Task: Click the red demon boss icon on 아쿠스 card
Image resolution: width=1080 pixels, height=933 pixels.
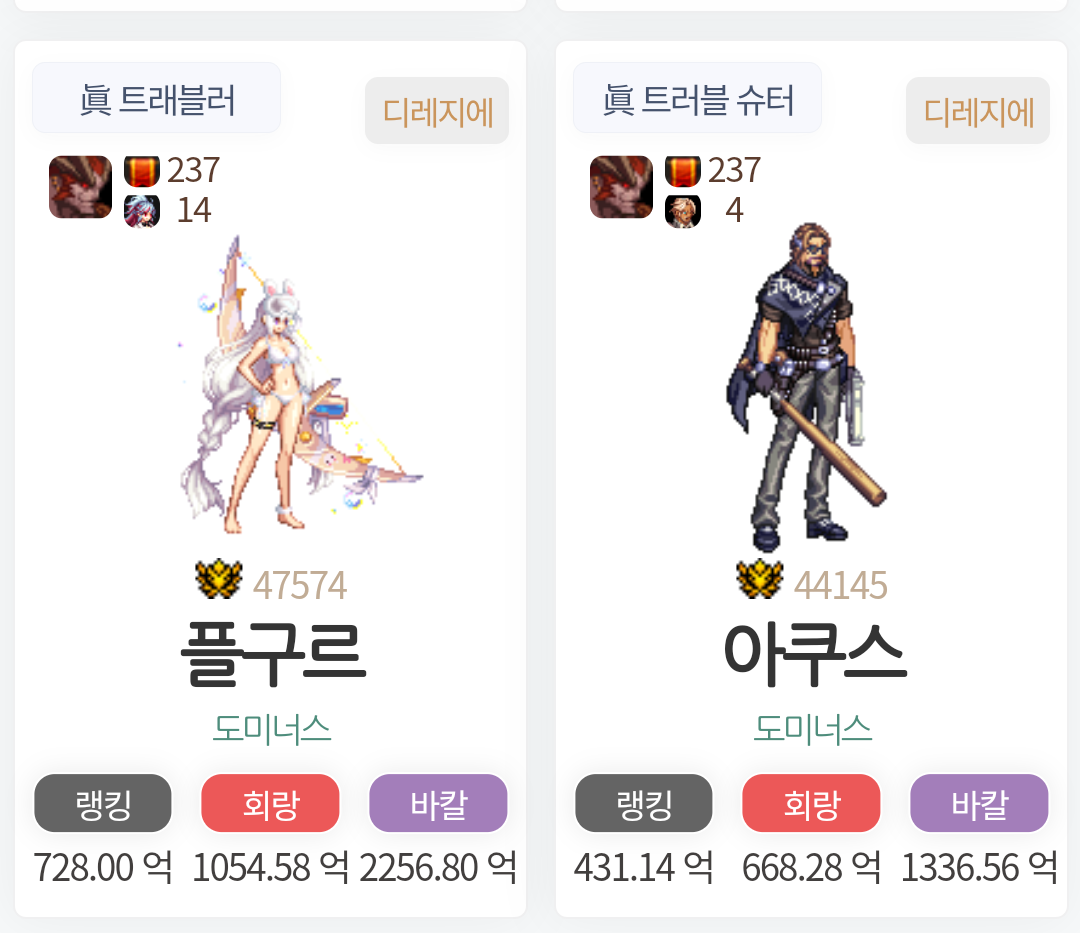Action: point(621,187)
